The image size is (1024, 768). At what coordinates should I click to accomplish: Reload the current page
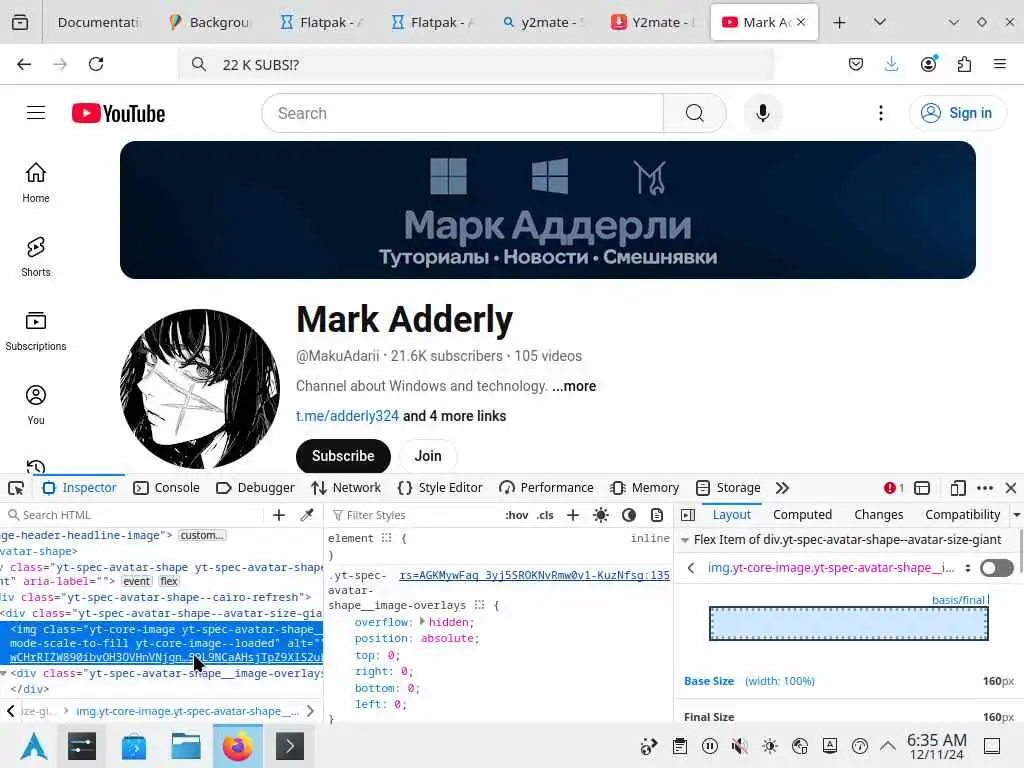pyautogui.click(x=96, y=64)
